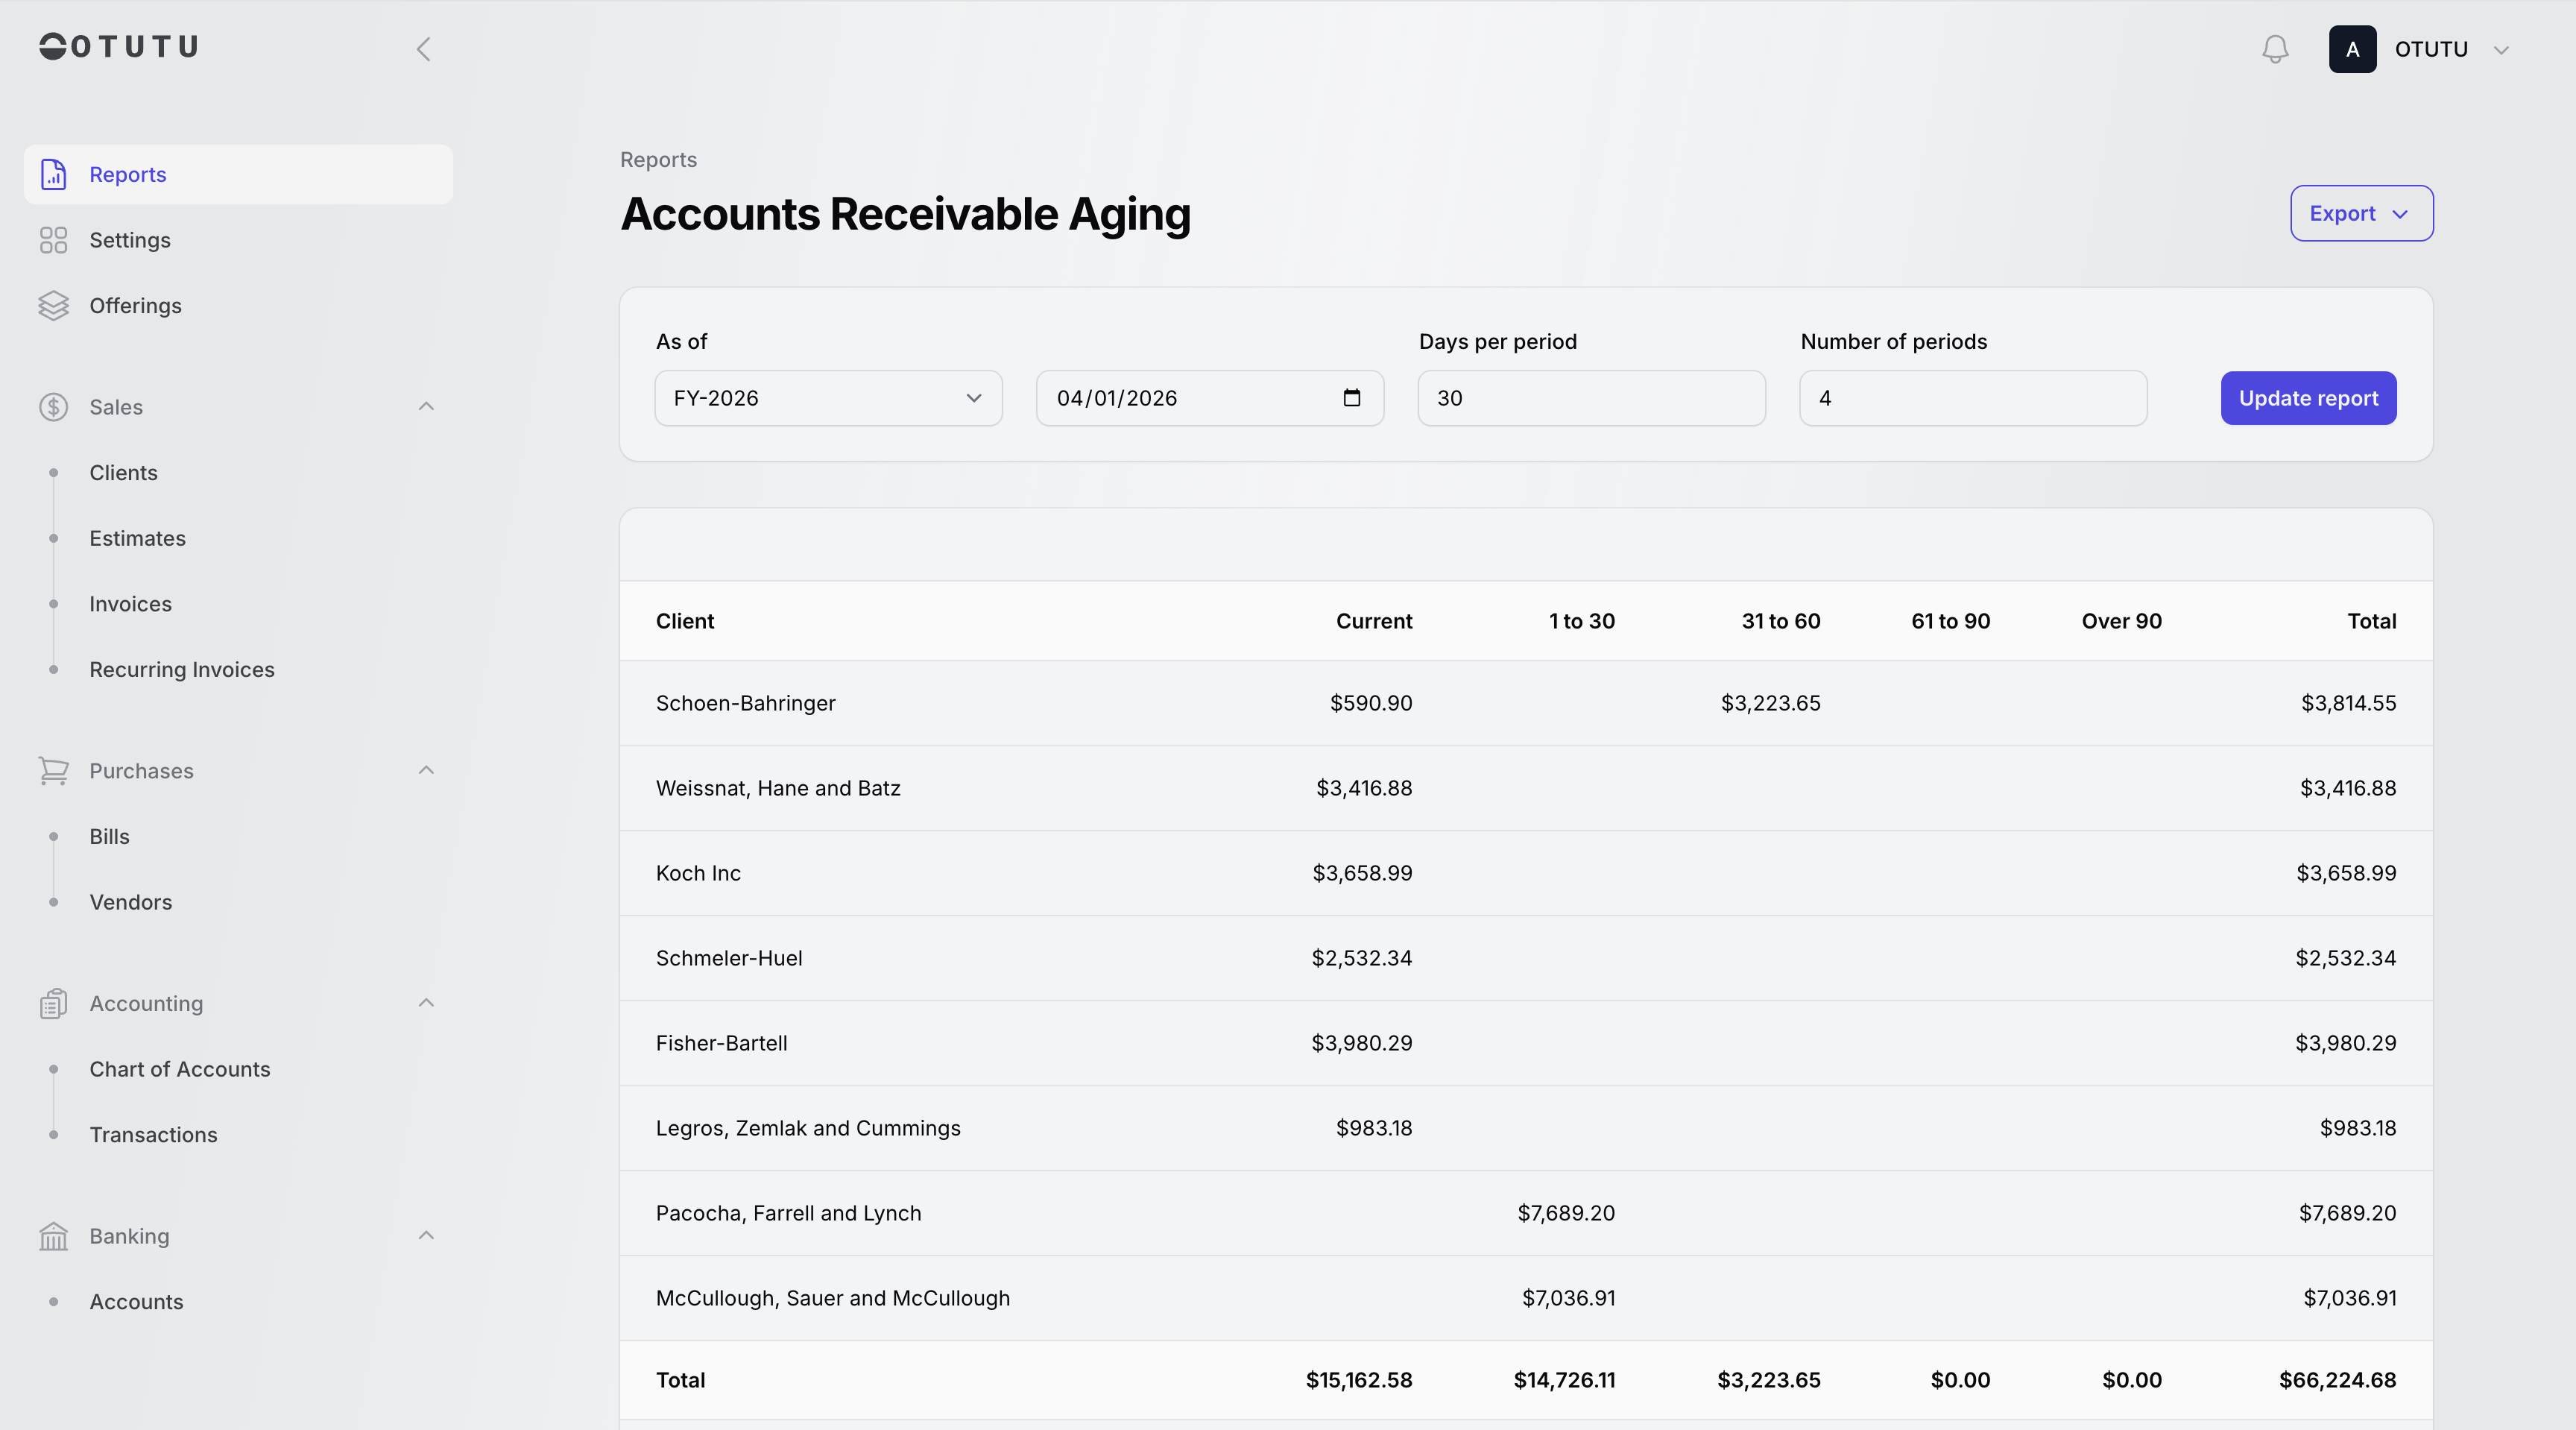Open the calendar picker icon in date field
The image size is (2576, 1430).
point(1351,398)
